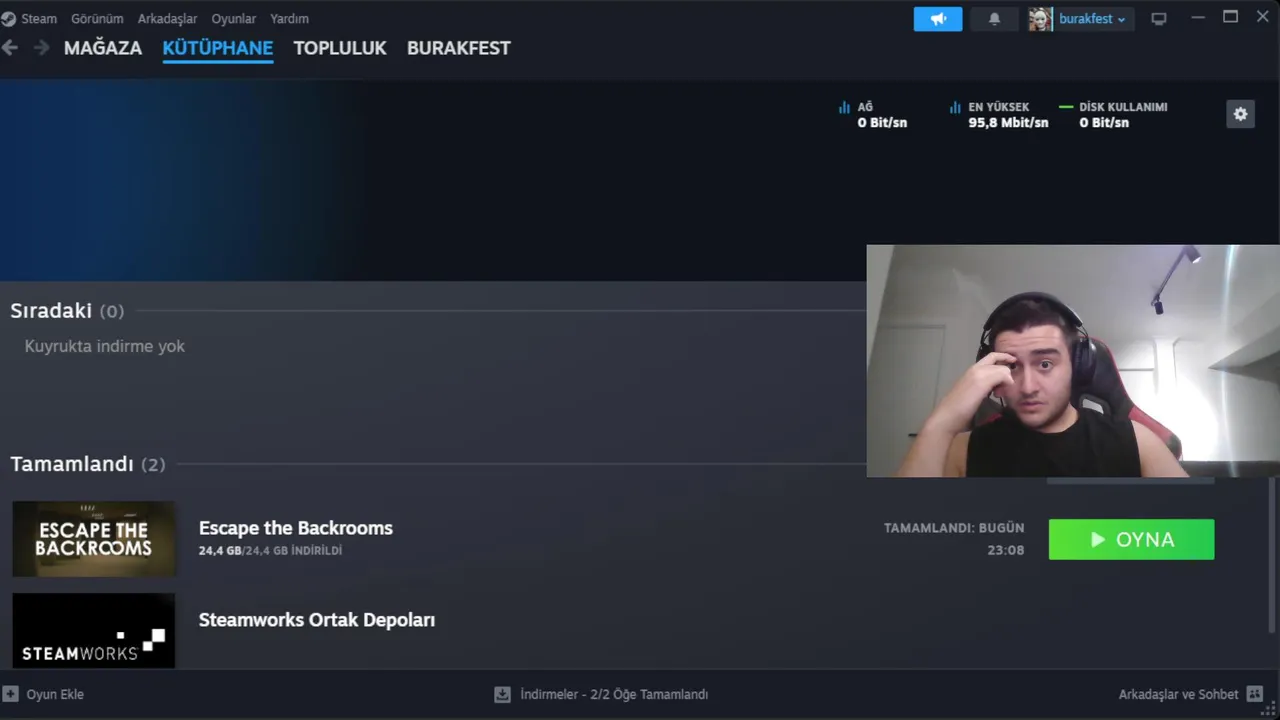Click the DİSK KULLANIMI green indicator
The width and height of the screenshot is (1280, 720).
pyautogui.click(x=1066, y=107)
